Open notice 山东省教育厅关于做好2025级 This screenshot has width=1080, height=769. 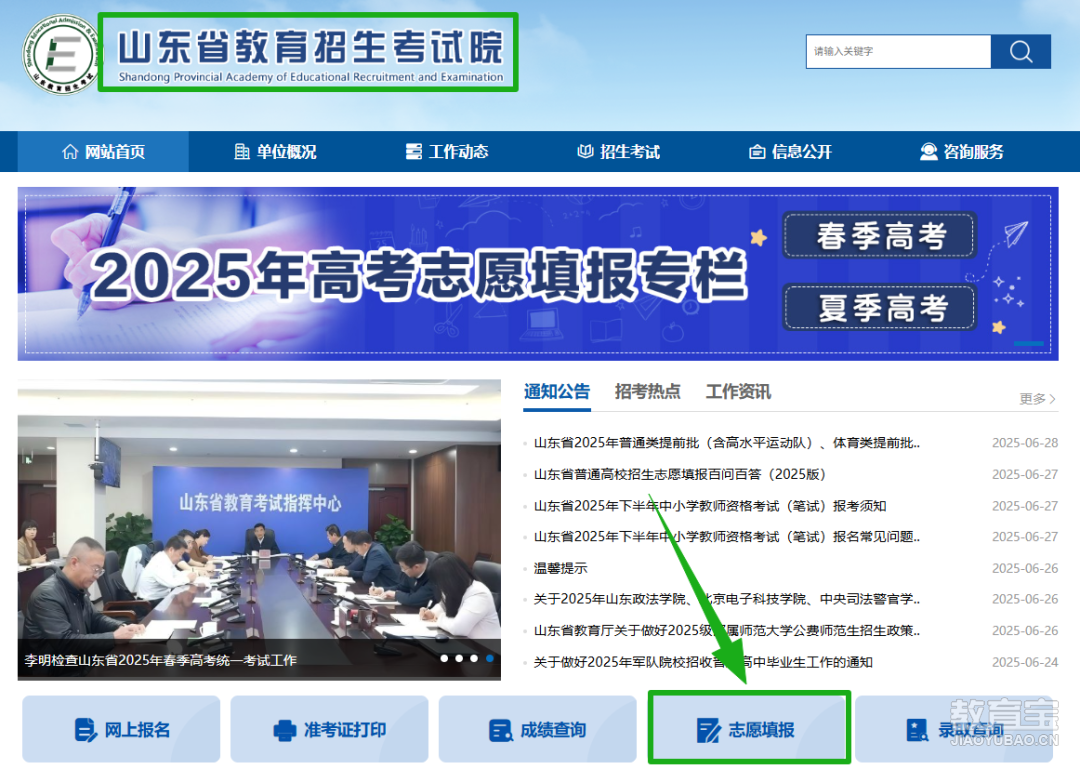727,631
